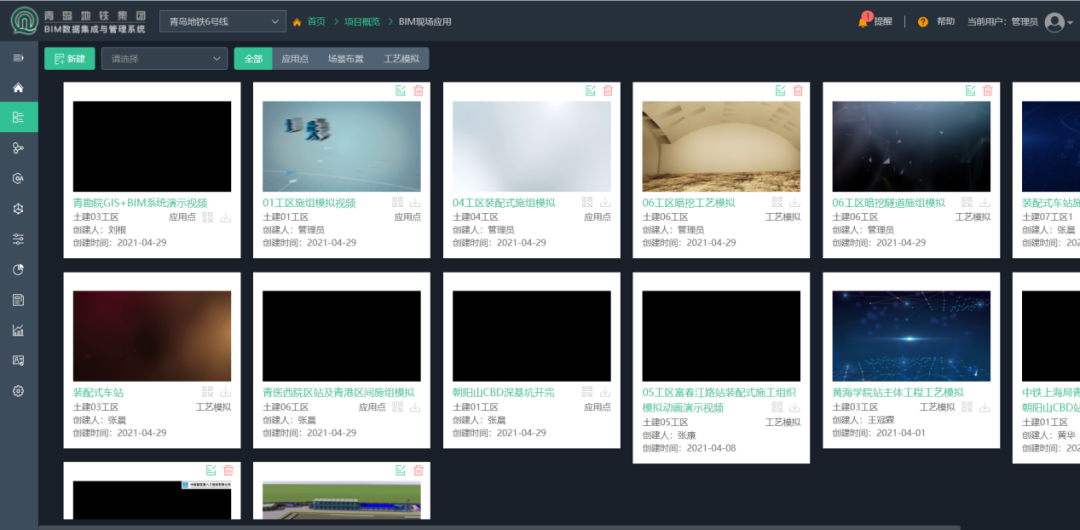1080x530 pixels.
Task: Open the QA icon in sidebar
Action: 19,179
